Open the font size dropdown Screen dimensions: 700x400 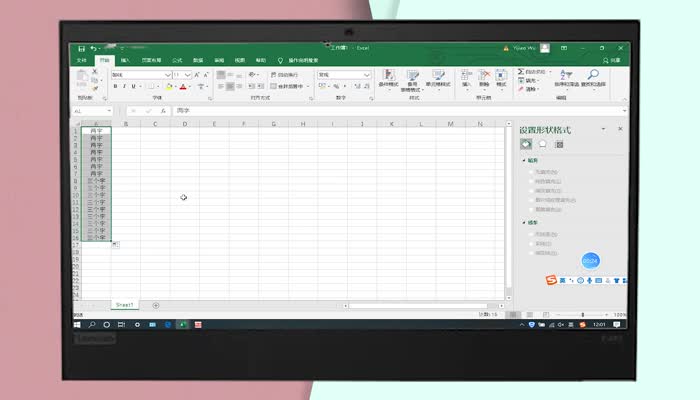pos(188,75)
